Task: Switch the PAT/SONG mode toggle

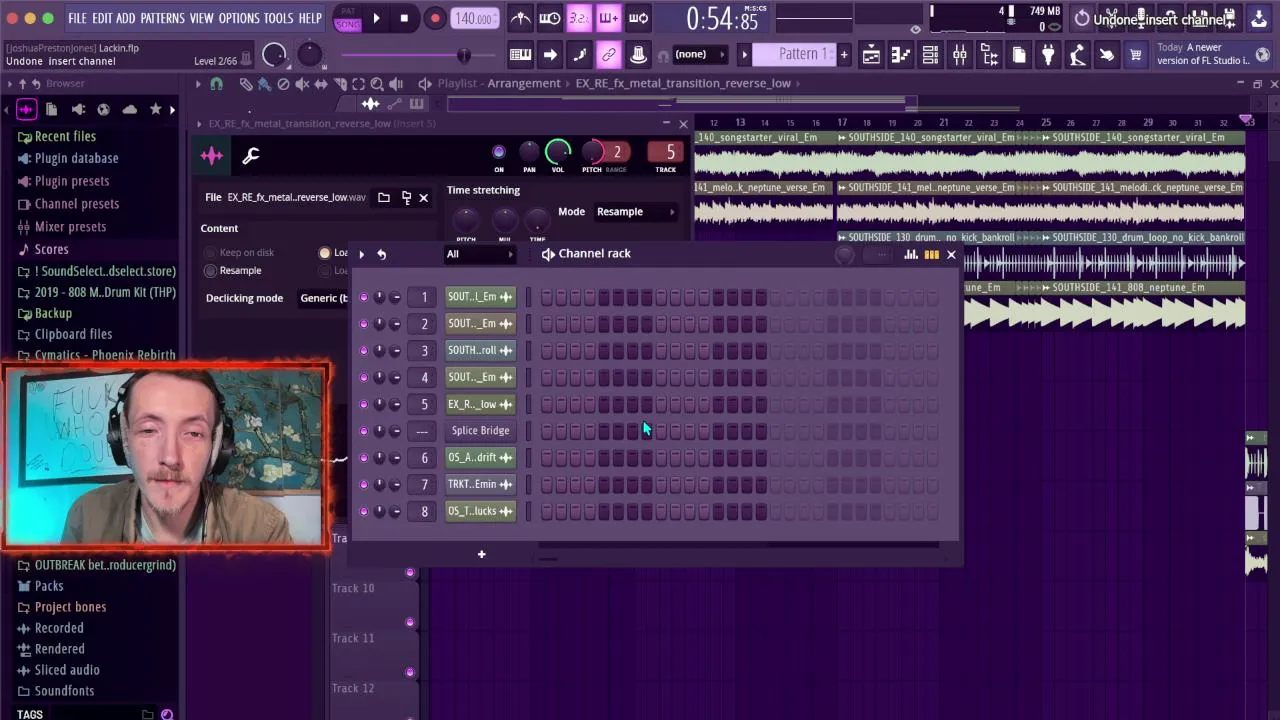Action: coord(348,19)
